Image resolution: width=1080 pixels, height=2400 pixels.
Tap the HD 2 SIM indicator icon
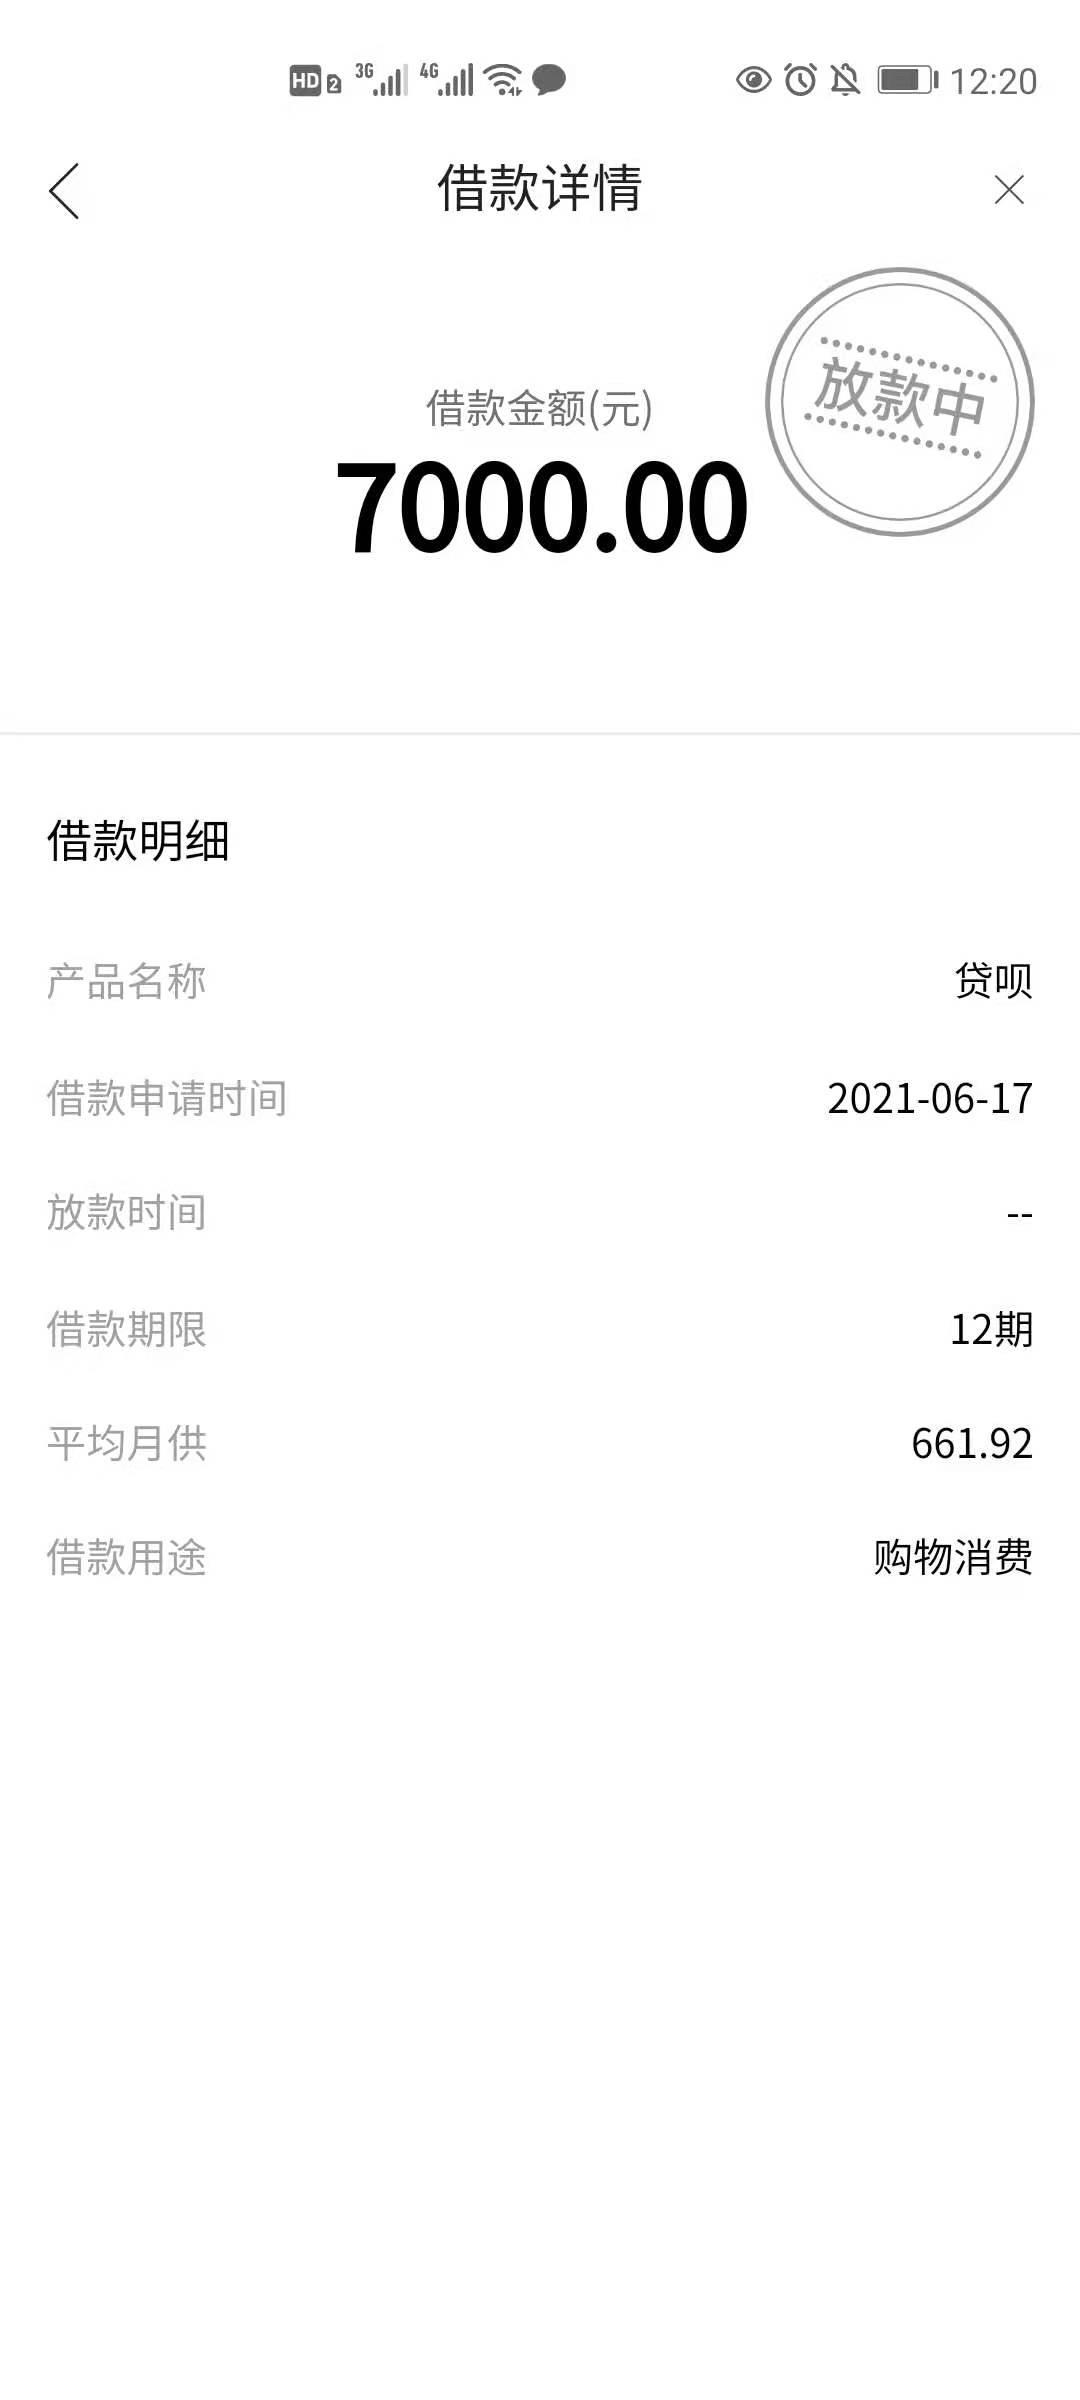pos(315,80)
